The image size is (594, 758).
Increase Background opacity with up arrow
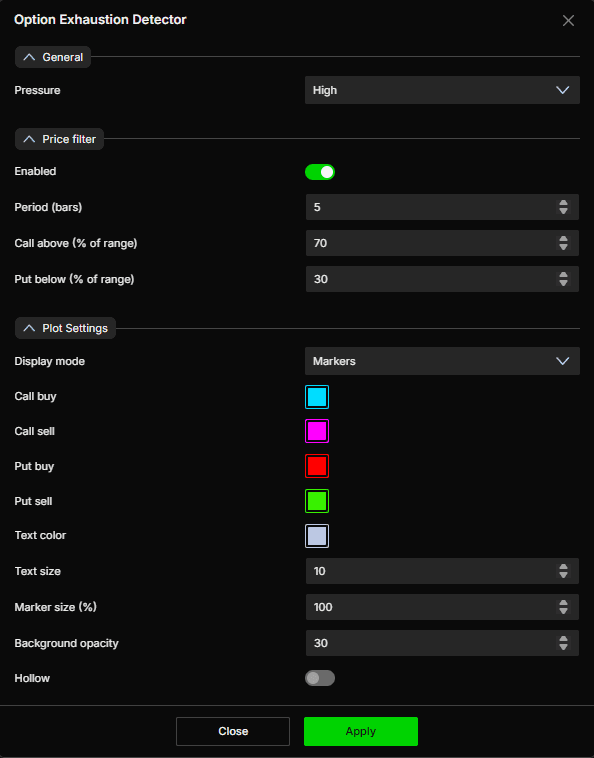(564, 639)
